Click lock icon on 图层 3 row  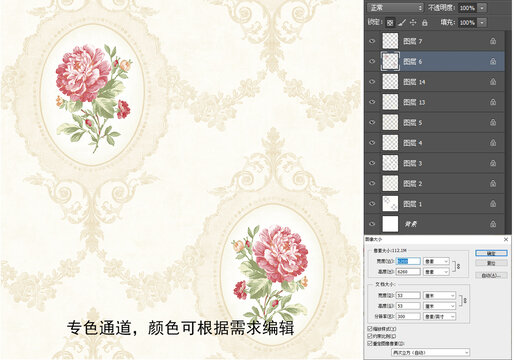tap(493, 163)
